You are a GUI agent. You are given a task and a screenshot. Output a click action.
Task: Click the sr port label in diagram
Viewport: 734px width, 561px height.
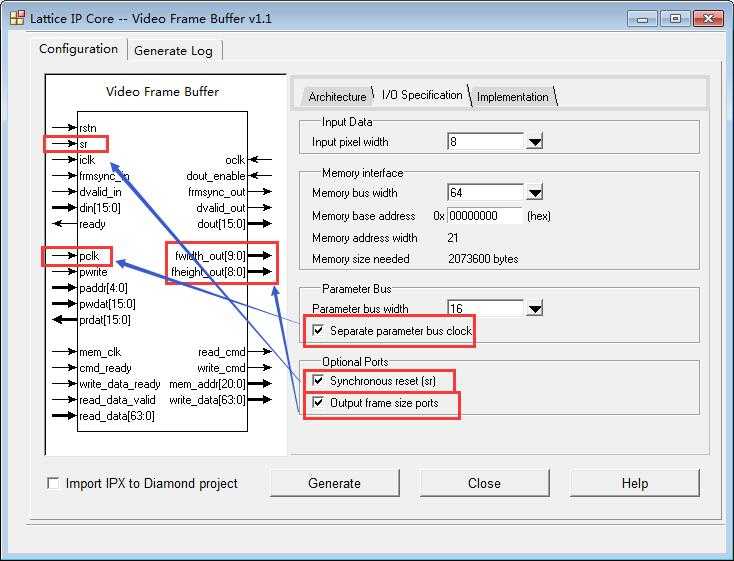click(83, 144)
